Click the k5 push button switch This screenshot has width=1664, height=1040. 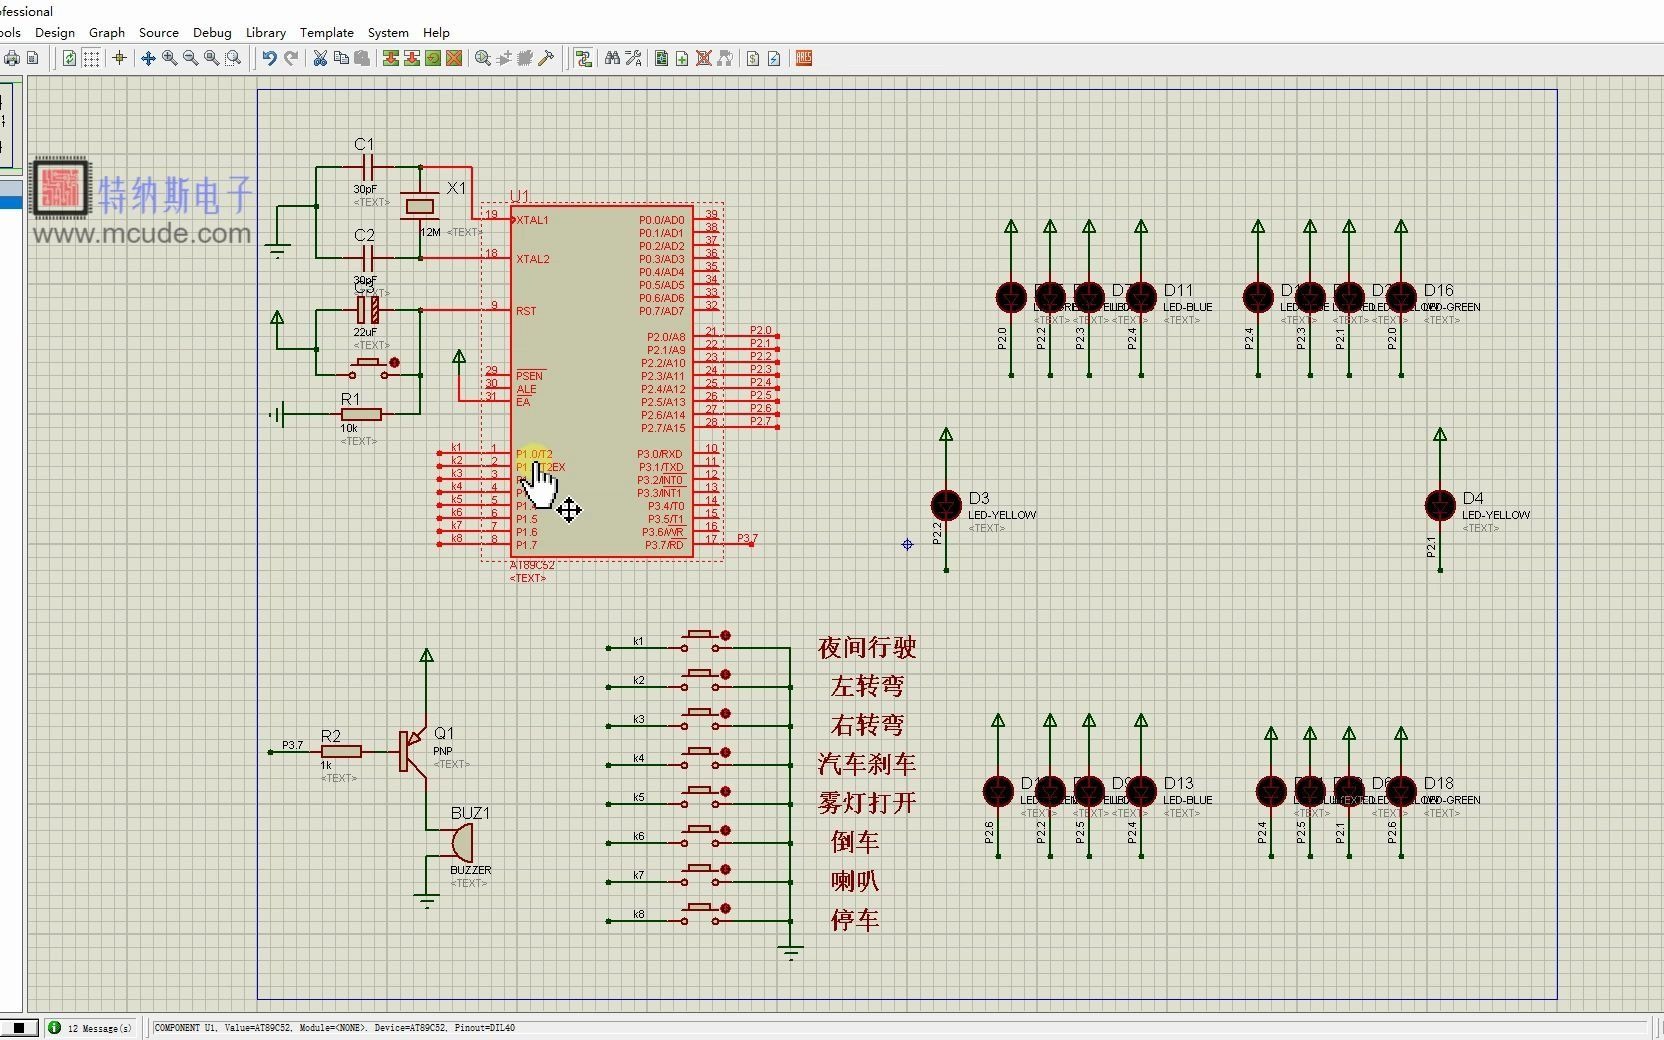coord(706,797)
